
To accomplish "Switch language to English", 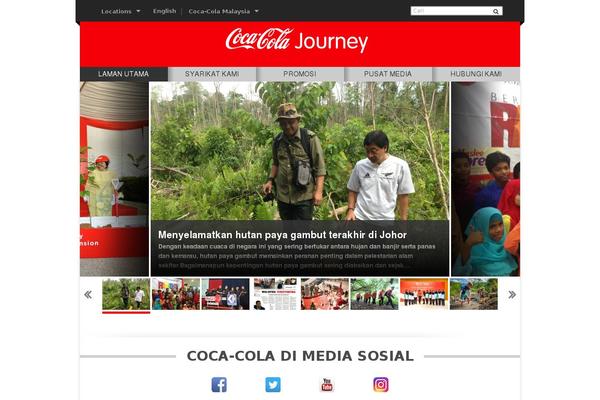I will (165, 11).
